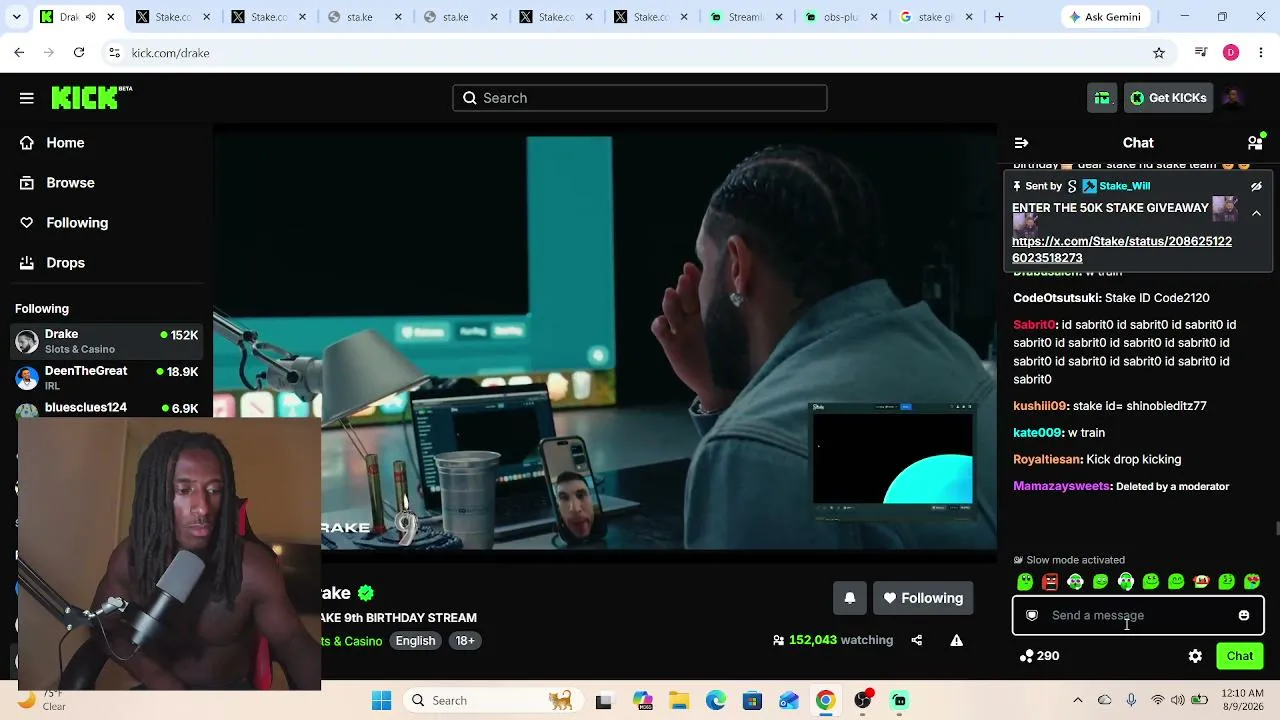Click the Ask Gemini button
Image resolution: width=1280 pixels, height=720 pixels.
1105,17
